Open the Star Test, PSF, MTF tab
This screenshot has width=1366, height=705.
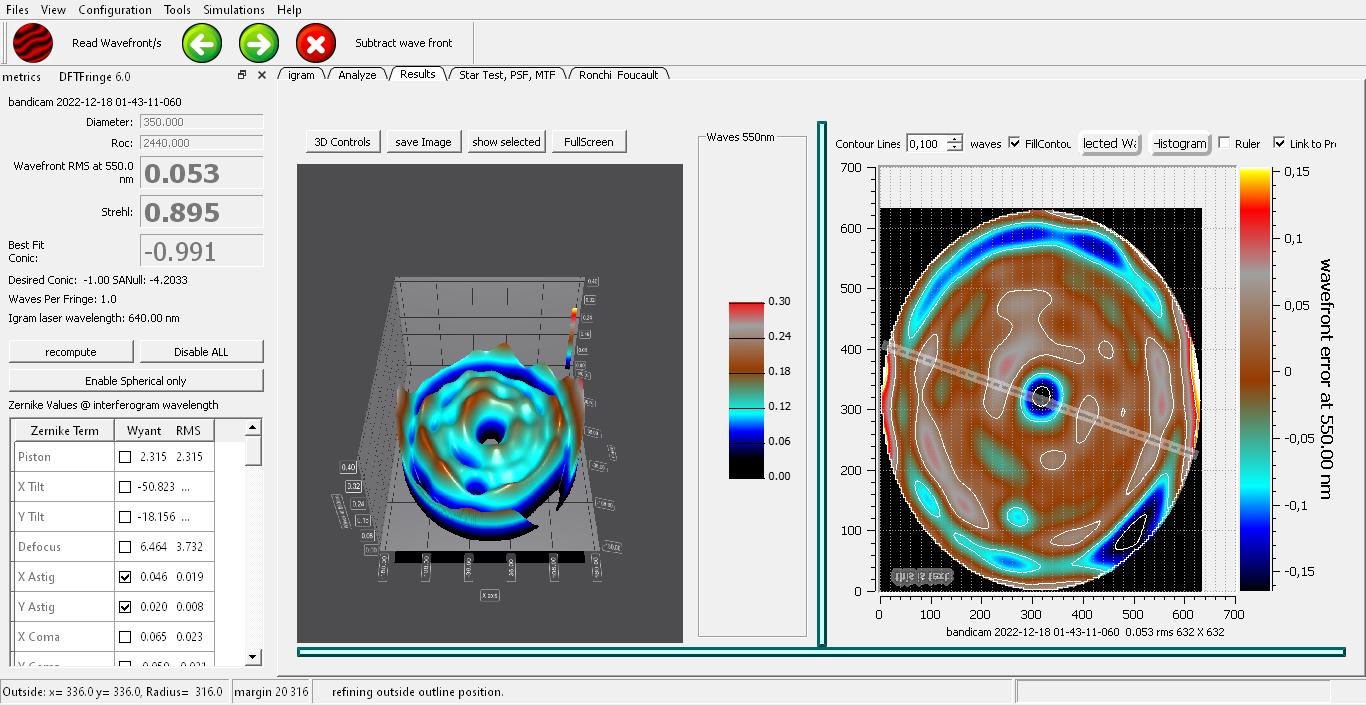(506, 75)
